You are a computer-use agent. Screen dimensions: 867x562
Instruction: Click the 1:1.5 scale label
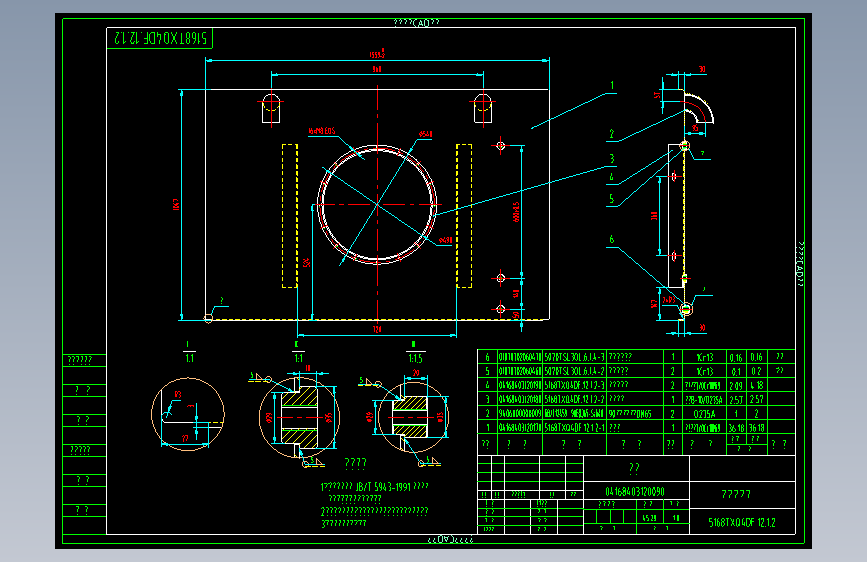415,358
